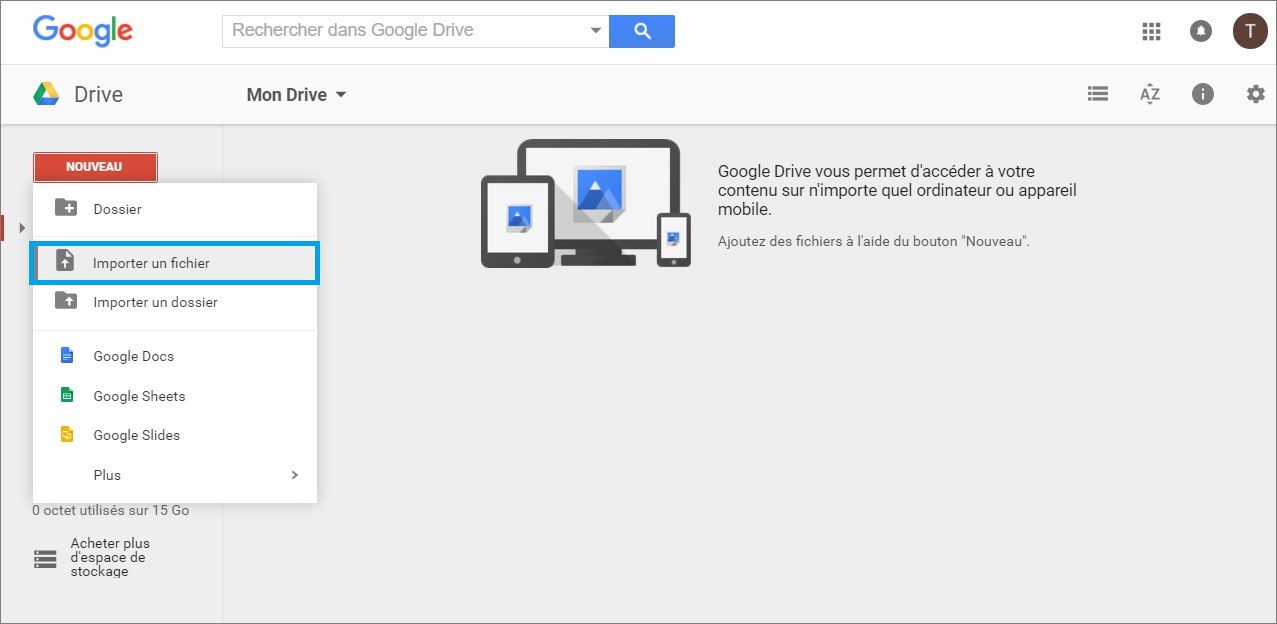Open Drive settings gear
Image resolution: width=1277 pixels, height=624 pixels.
pos(1255,93)
